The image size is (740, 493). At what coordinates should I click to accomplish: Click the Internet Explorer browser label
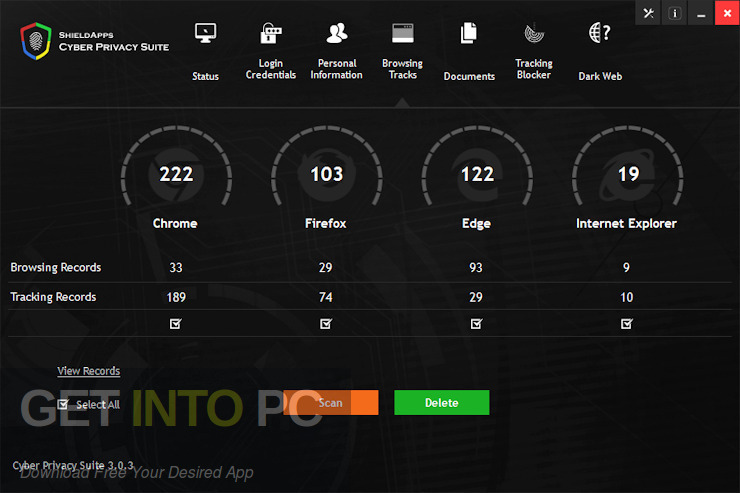(626, 223)
